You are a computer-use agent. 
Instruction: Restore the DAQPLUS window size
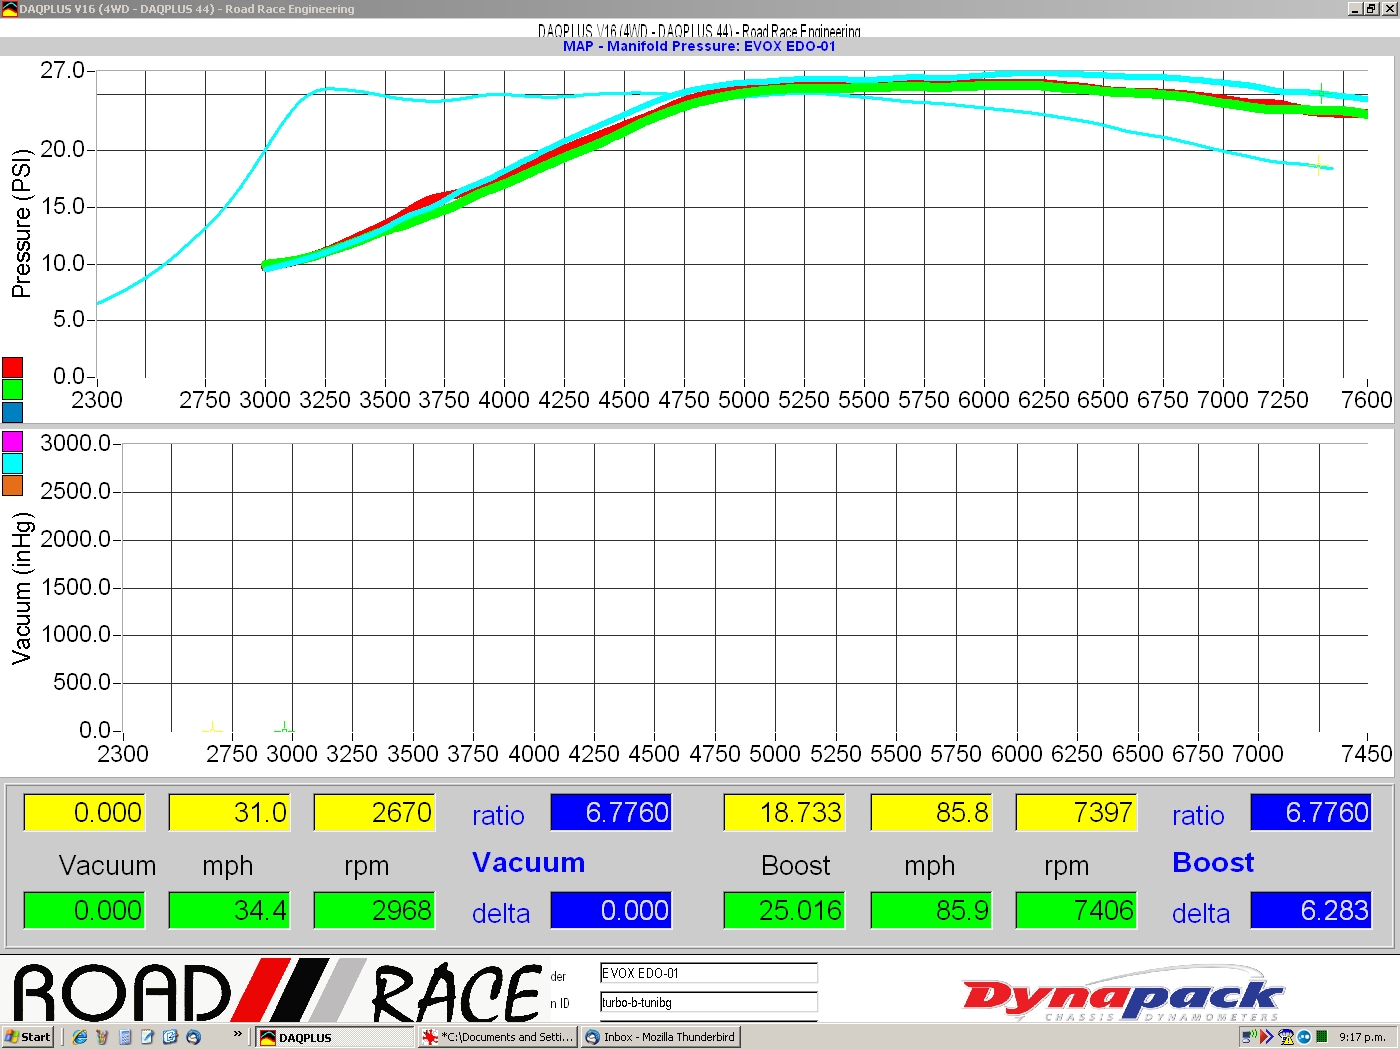pyautogui.click(x=1371, y=9)
